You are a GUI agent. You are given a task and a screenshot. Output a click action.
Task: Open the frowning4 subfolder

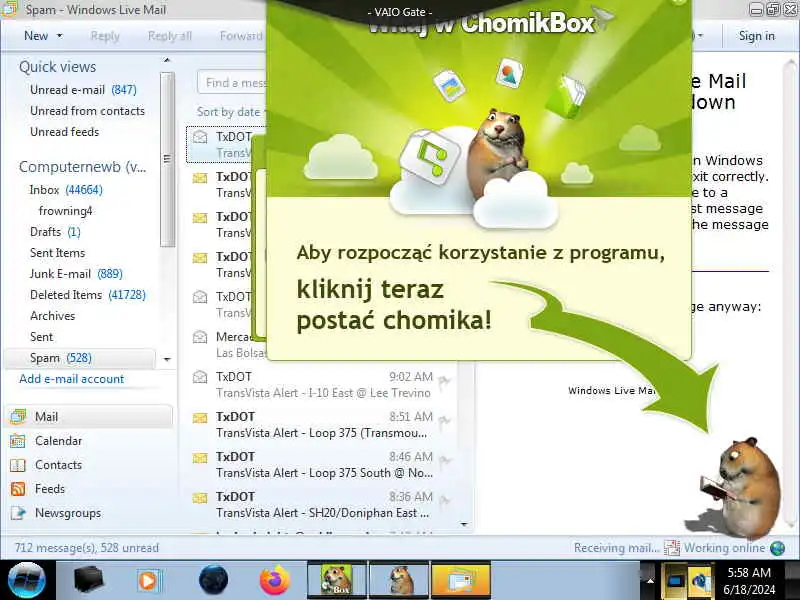point(65,211)
